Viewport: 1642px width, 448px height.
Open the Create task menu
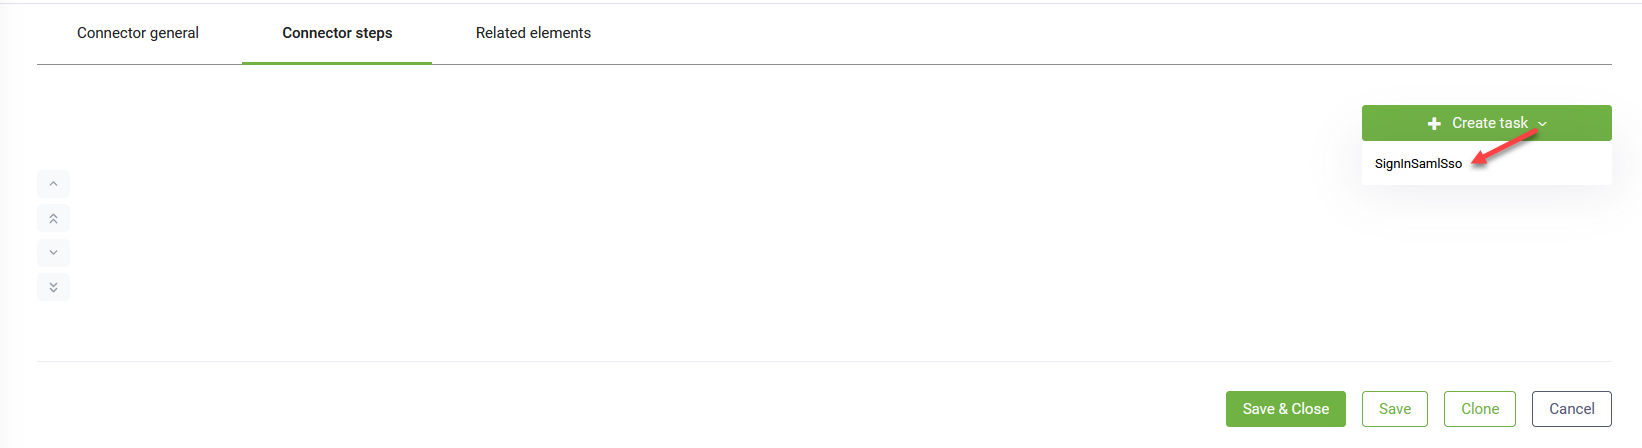coord(1486,123)
